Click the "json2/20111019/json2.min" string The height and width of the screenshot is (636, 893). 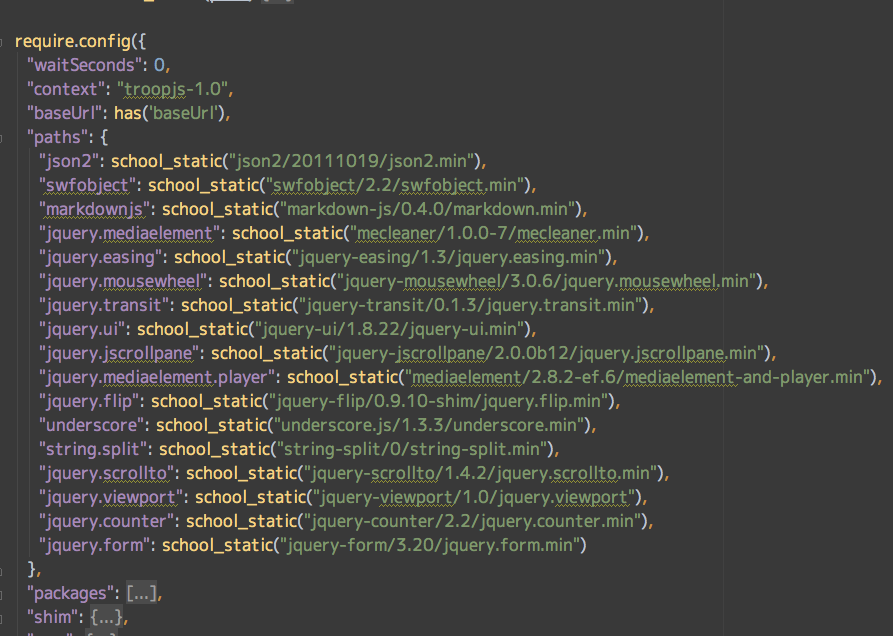pyautogui.click(x=351, y=161)
